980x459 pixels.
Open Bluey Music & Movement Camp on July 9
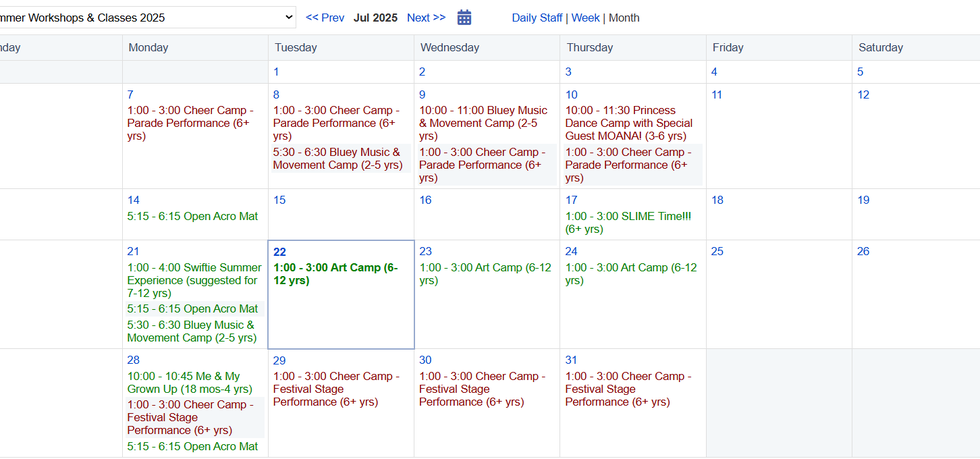tap(483, 117)
